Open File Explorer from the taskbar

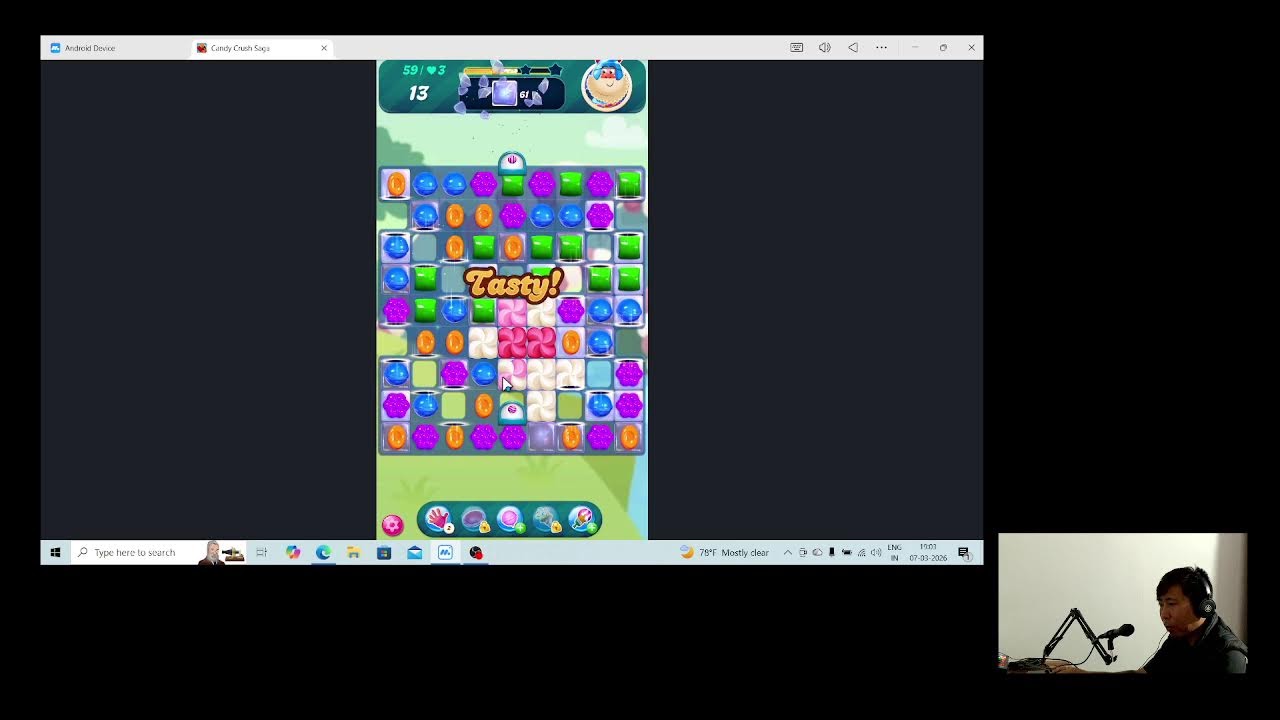[353, 552]
